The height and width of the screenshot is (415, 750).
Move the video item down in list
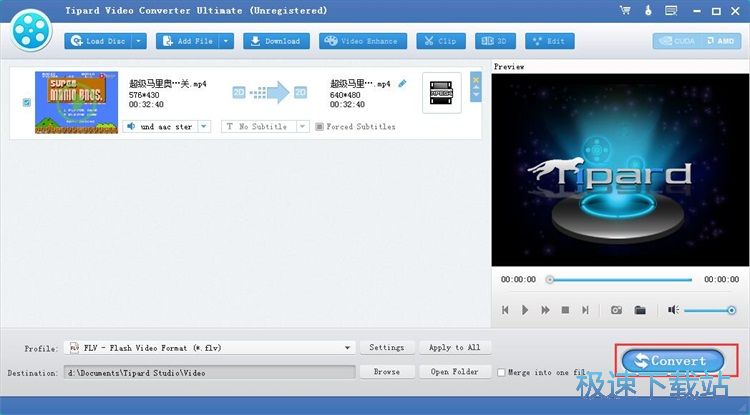[476, 96]
